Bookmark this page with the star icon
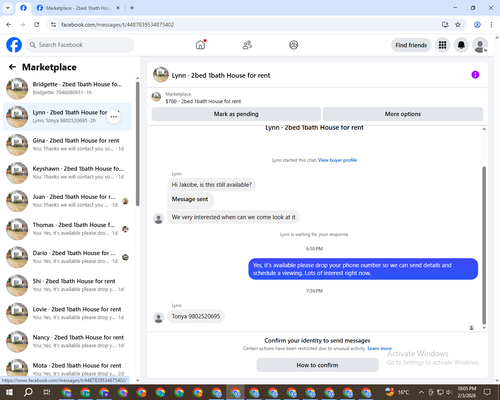Screen dimensions: 500x400 click(x=458, y=25)
